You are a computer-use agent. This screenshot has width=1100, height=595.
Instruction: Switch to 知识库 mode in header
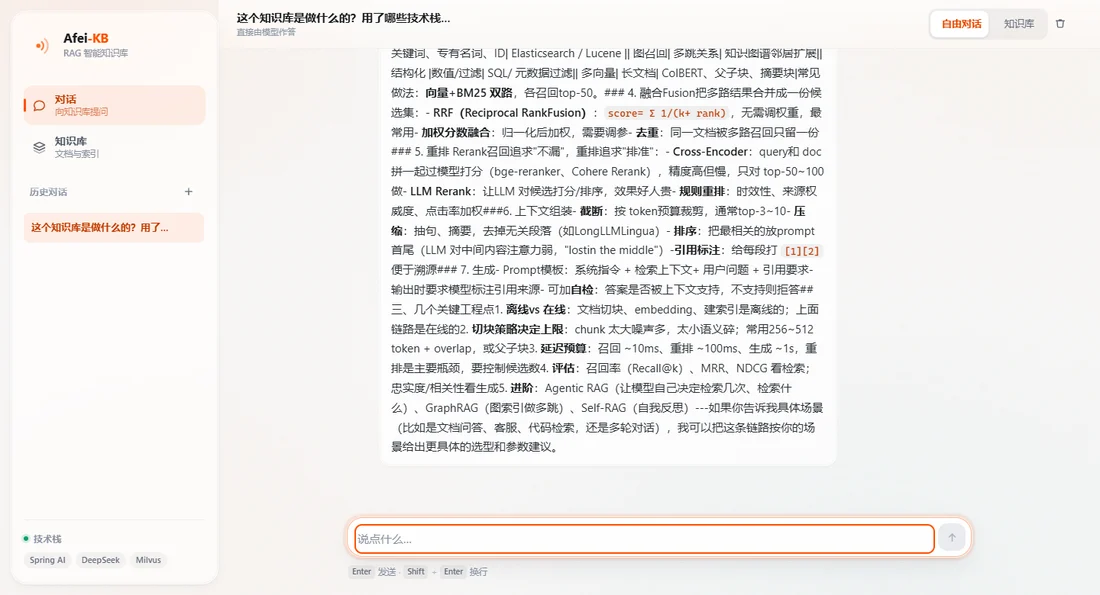tap(1019, 24)
